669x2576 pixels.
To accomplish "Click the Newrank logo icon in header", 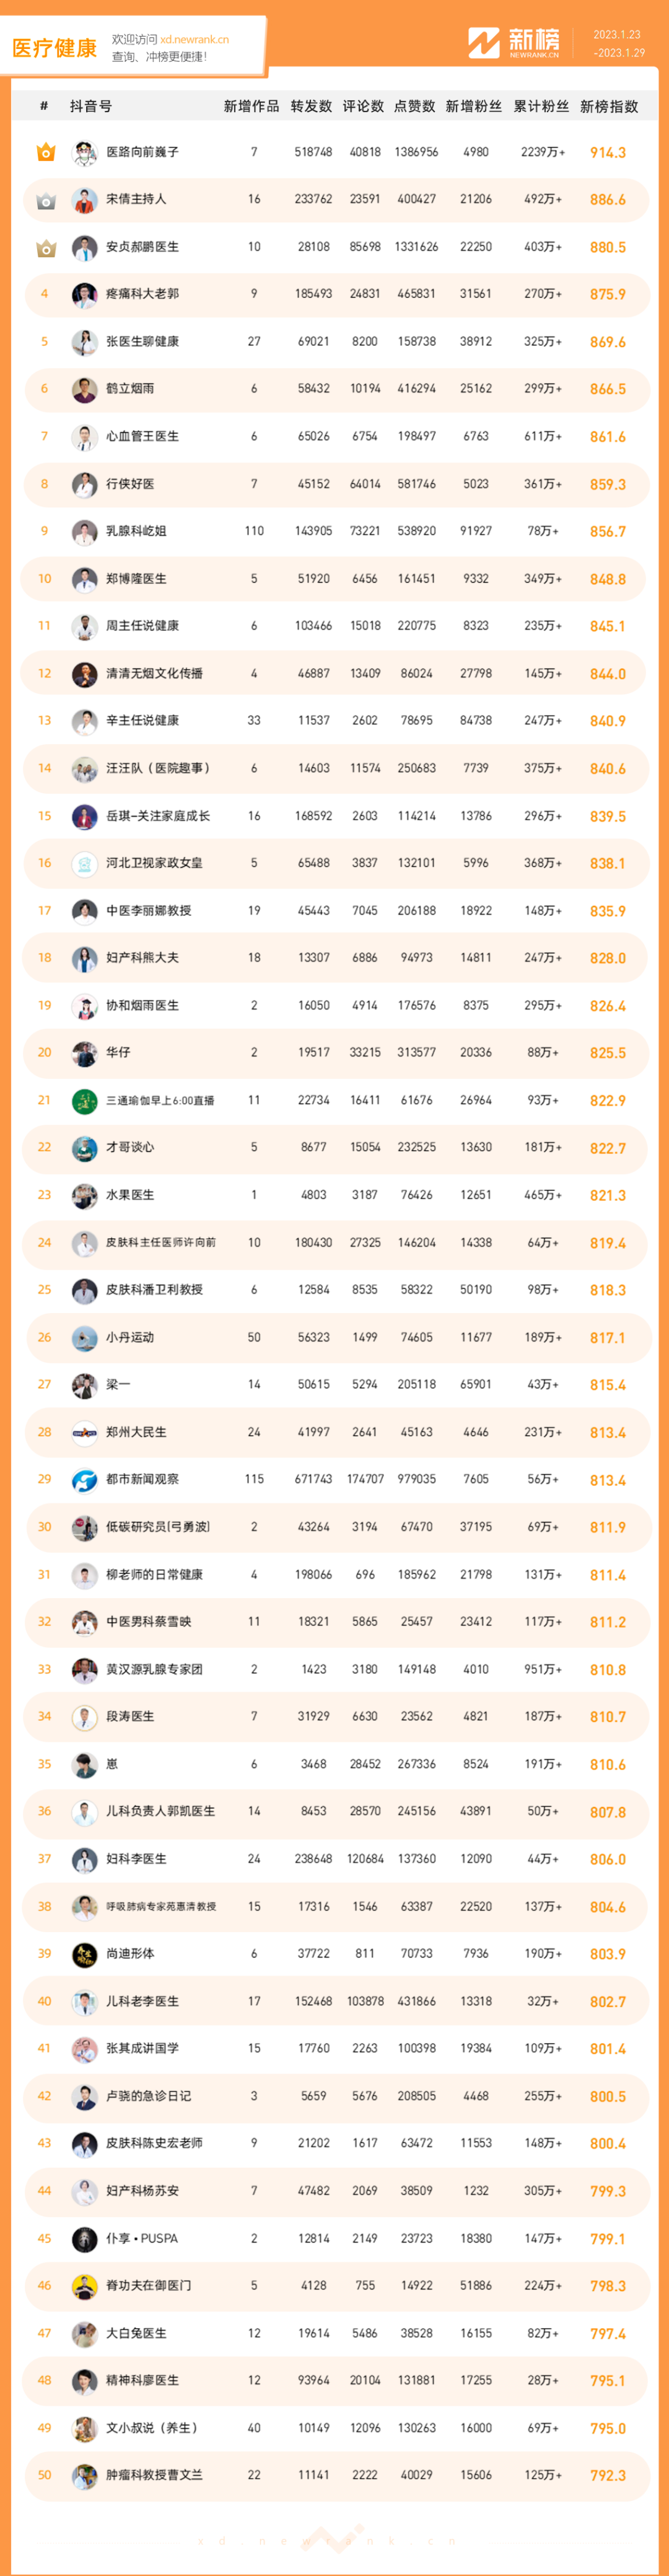I will [484, 43].
